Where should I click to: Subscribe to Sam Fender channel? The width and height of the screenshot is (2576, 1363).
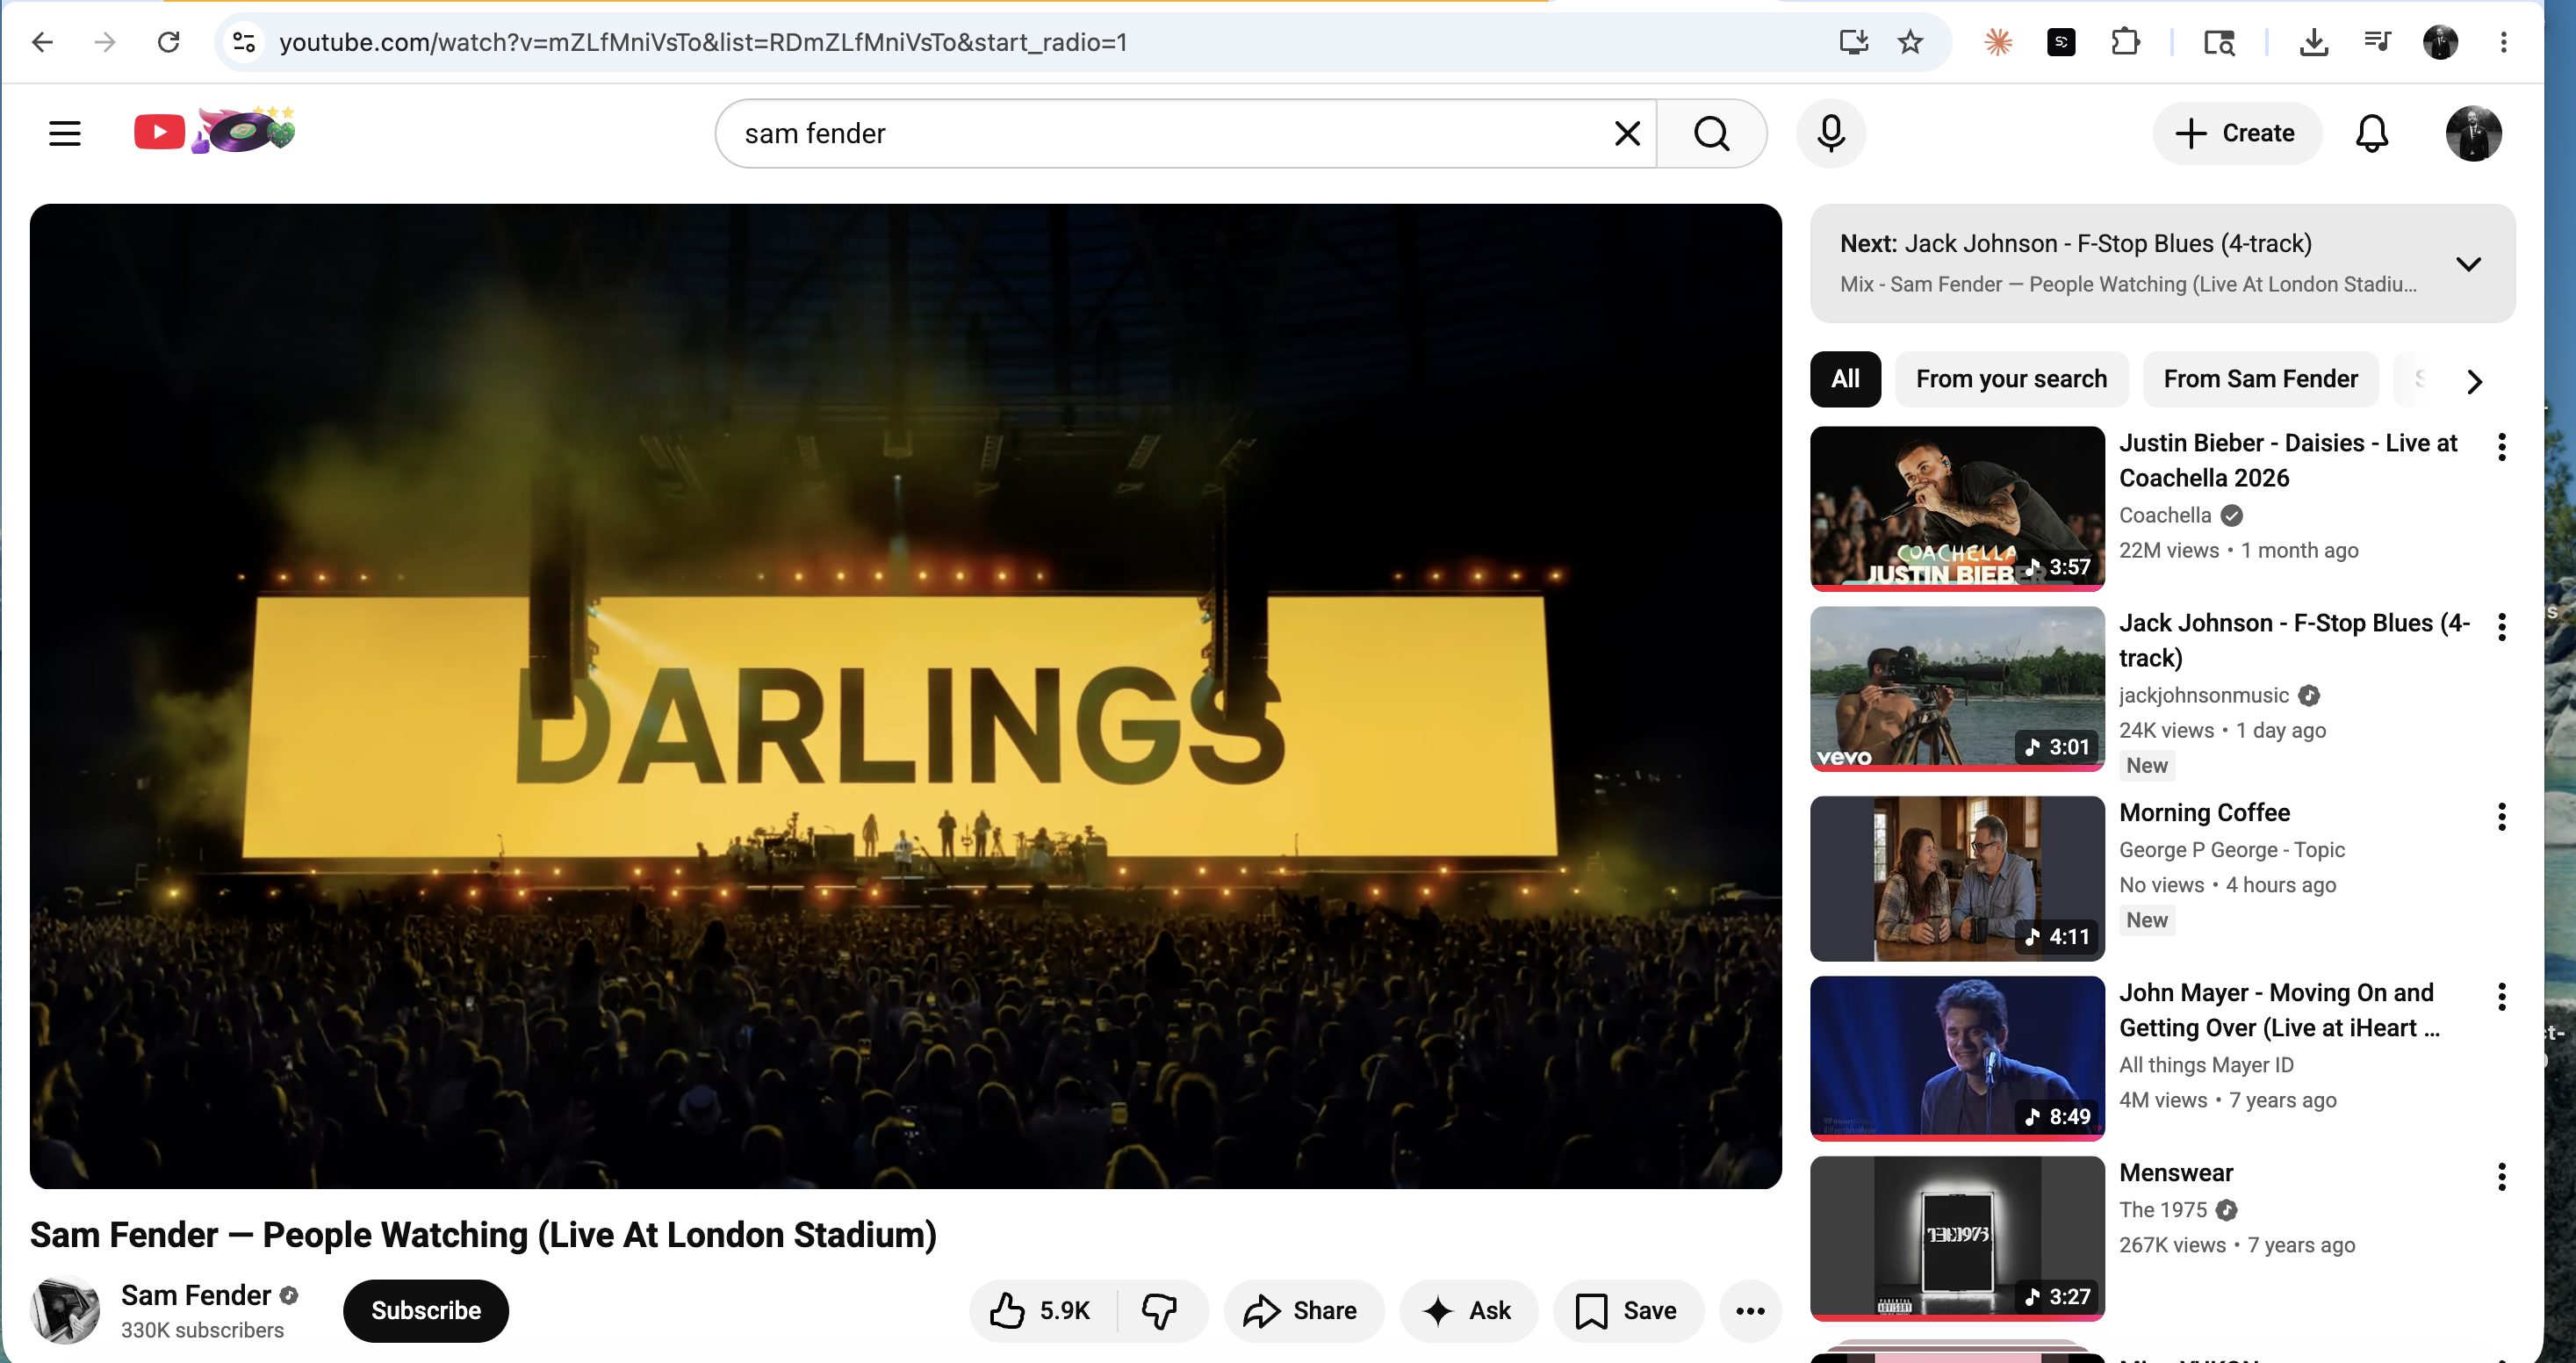click(426, 1310)
